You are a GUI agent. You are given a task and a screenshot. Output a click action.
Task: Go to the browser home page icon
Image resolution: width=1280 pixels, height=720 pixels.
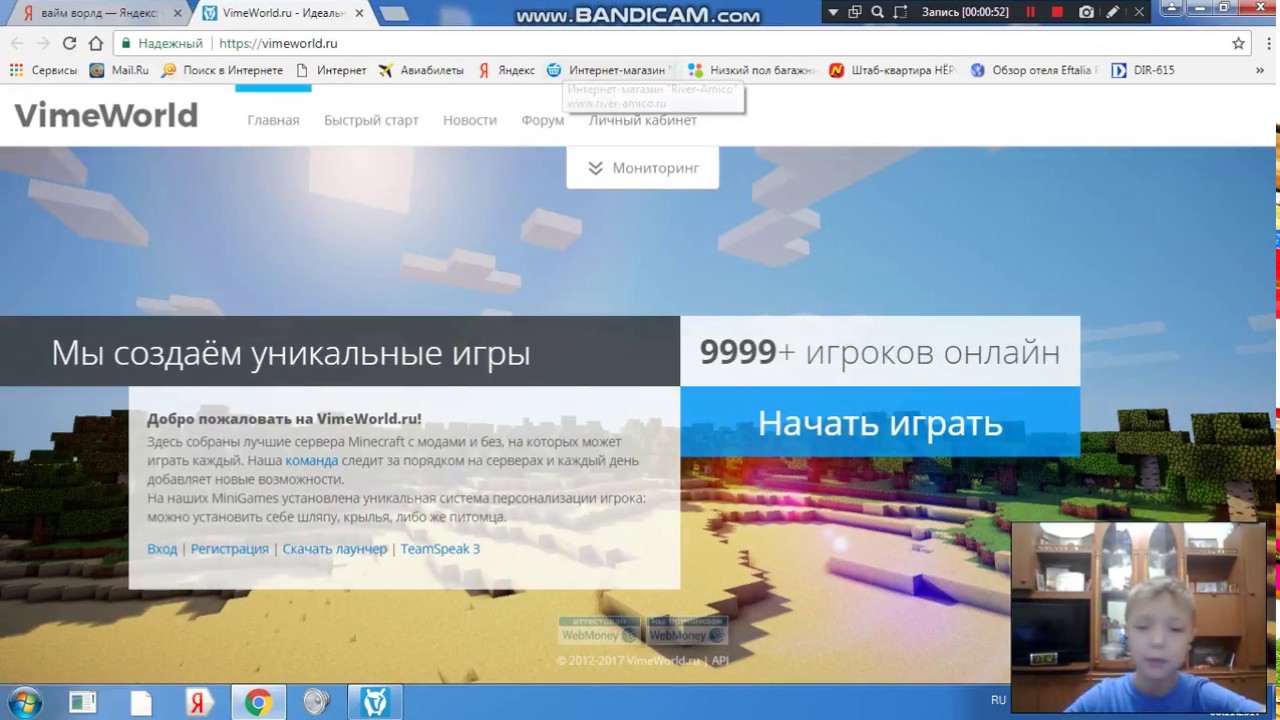96,43
